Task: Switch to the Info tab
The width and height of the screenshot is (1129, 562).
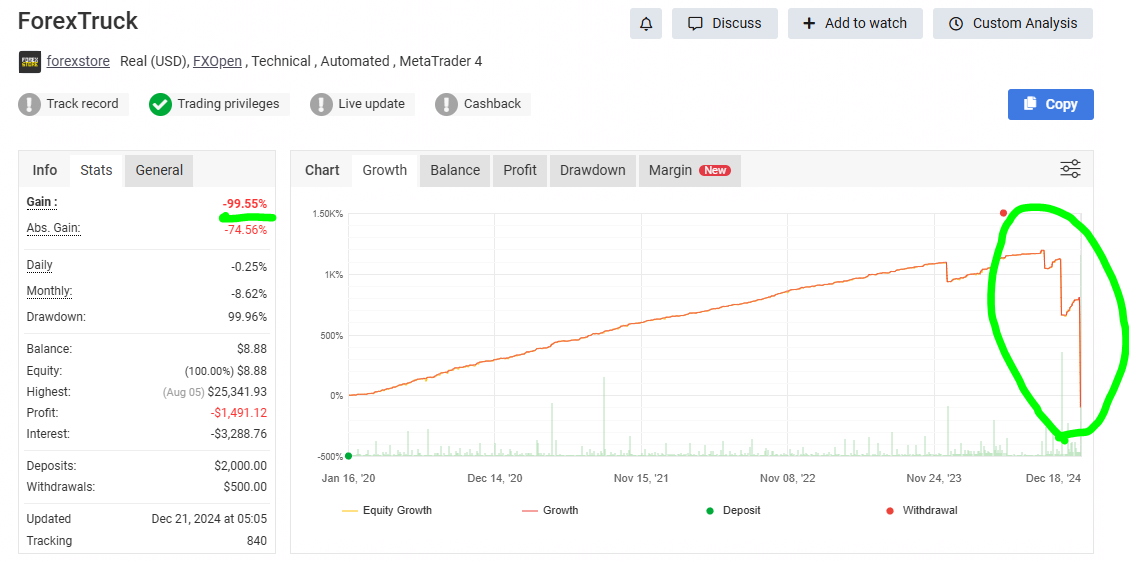Action: [45, 171]
